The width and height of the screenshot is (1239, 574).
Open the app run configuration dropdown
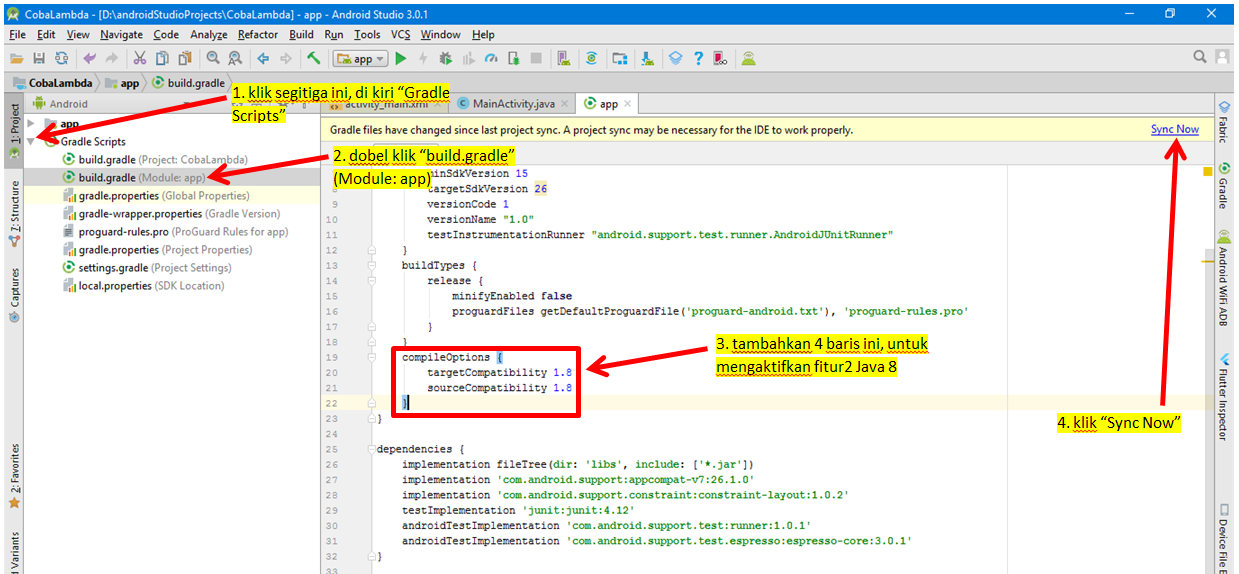pyautogui.click(x=360, y=59)
